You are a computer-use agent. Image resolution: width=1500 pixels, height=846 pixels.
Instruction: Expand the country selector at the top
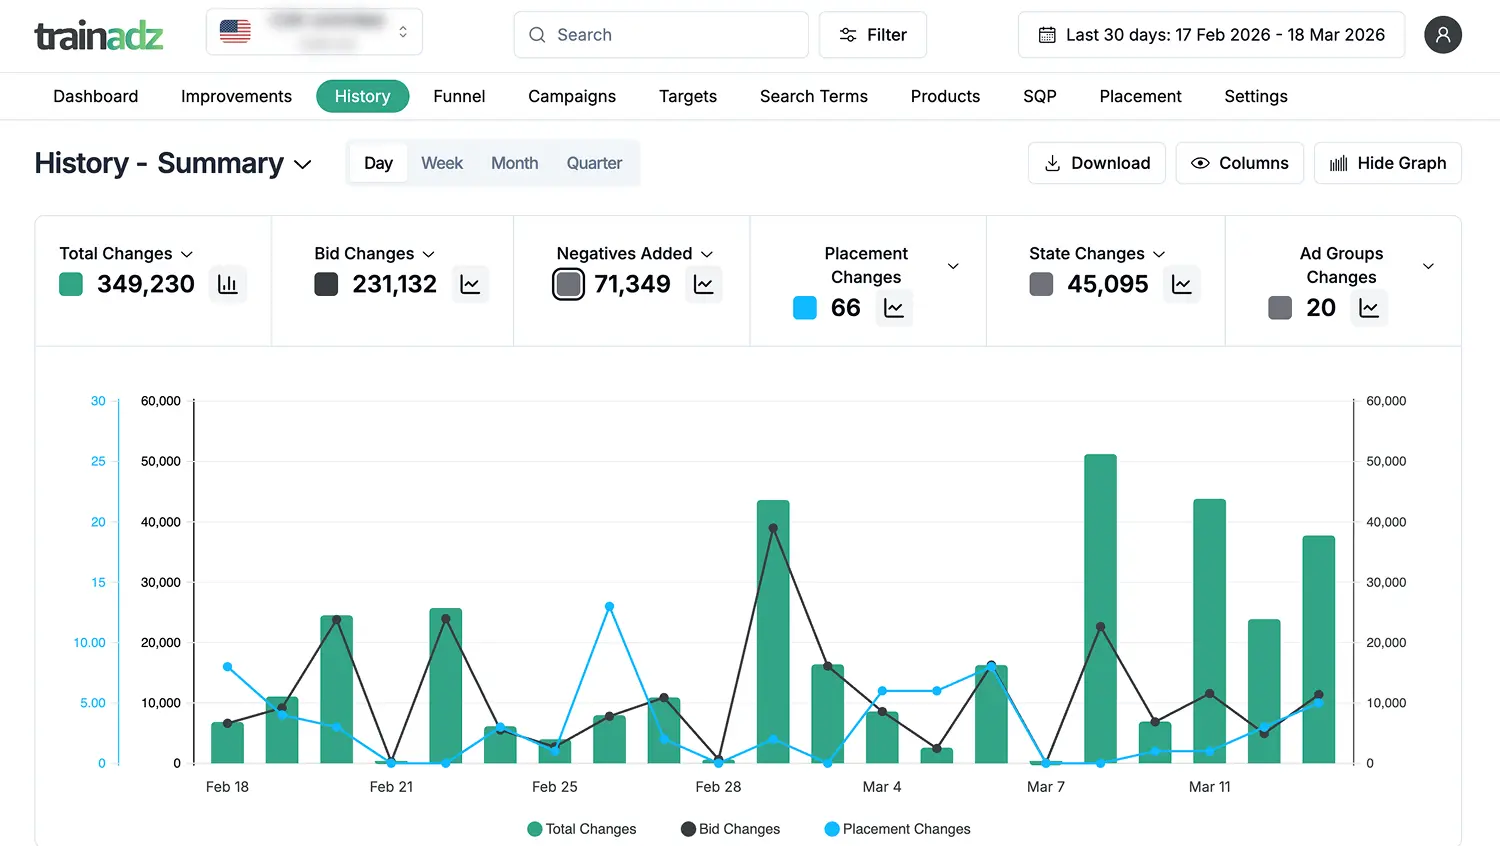(x=403, y=31)
